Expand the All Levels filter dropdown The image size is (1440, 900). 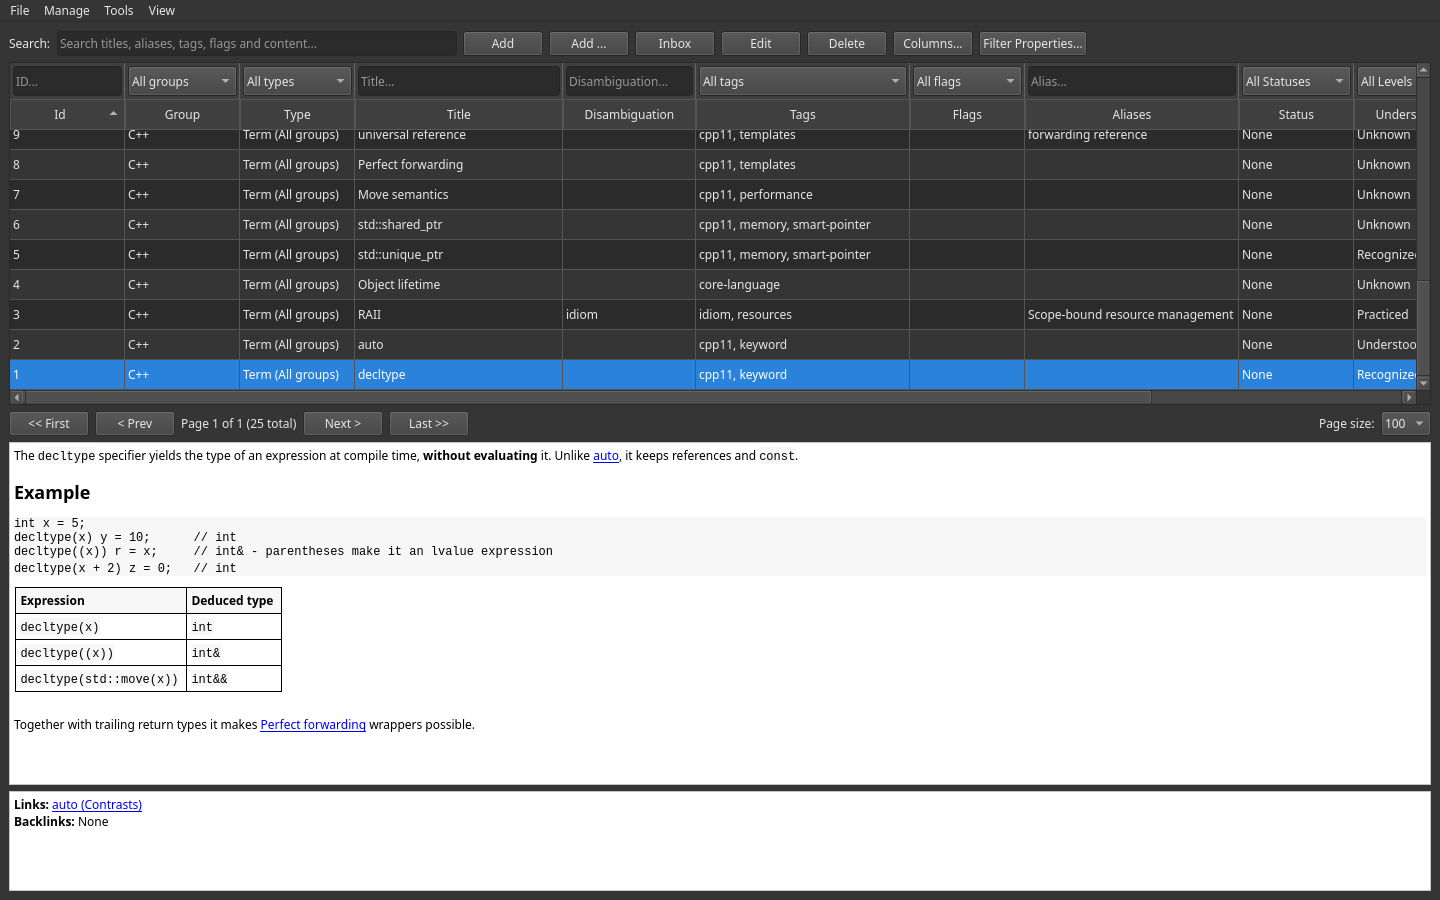[1386, 82]
